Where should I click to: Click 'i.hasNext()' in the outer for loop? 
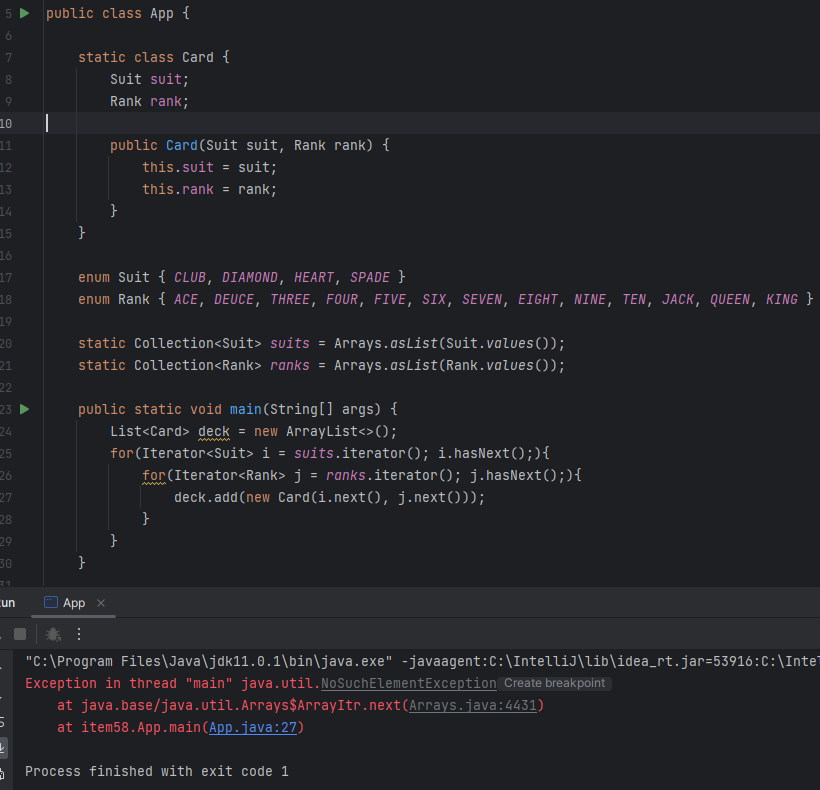482,453
